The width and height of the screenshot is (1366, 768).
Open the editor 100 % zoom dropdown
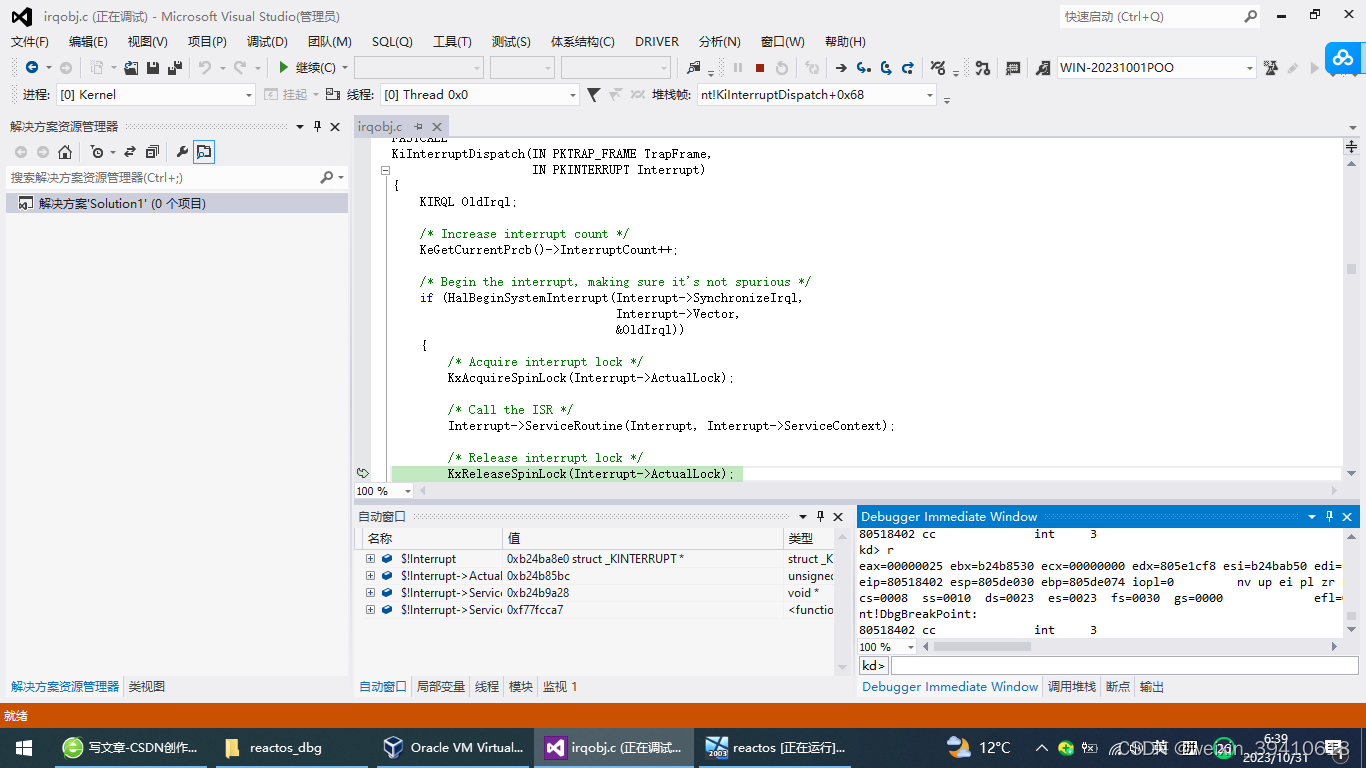tap(407, 491)
